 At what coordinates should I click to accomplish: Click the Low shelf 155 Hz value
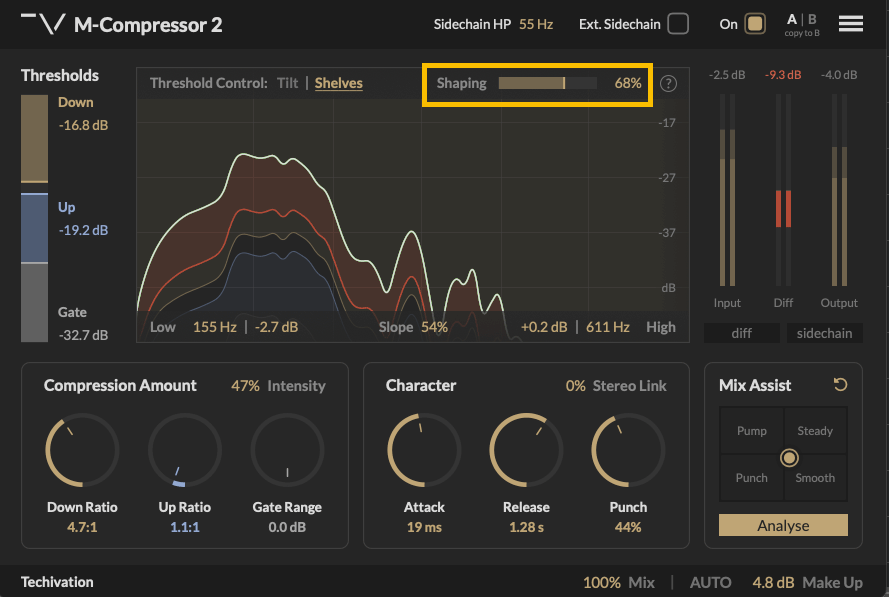point(214,327)
